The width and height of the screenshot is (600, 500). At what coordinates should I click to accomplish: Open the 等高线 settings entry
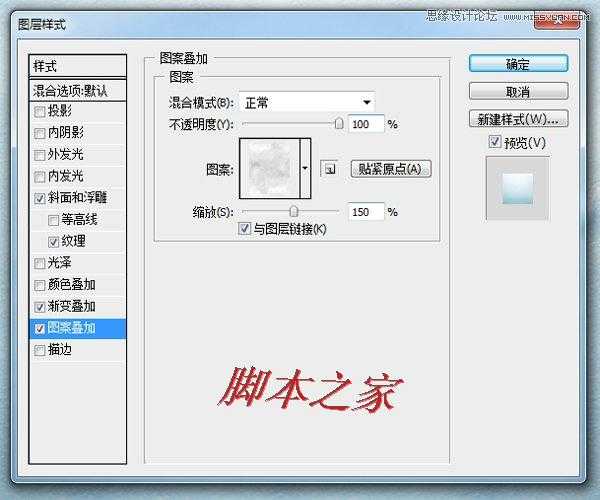click(79, 219)
